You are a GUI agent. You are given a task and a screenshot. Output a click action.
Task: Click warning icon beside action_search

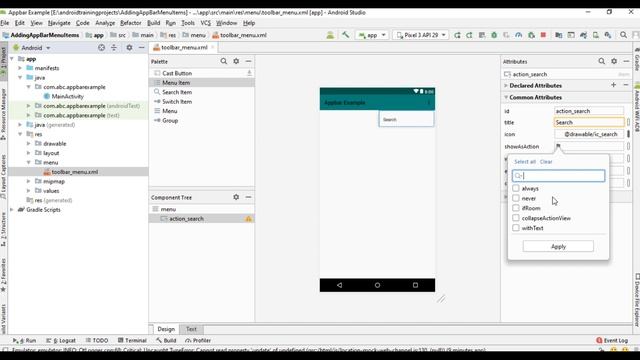click(248, 219)
